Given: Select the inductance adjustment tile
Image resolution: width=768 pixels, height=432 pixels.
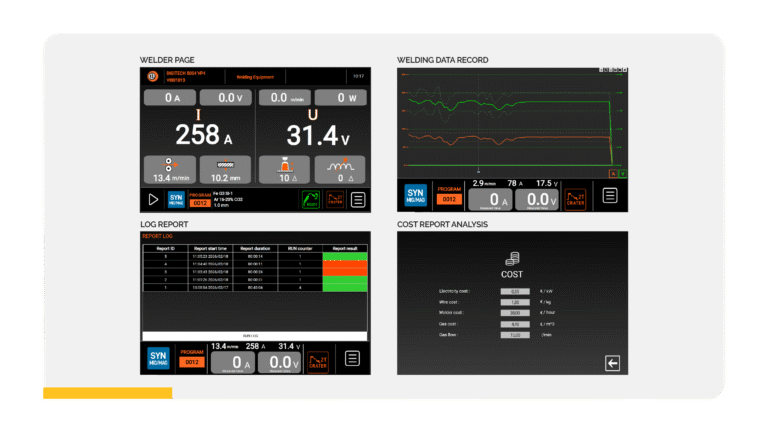Looking at the screenshot, I should (x=339, y=167).
